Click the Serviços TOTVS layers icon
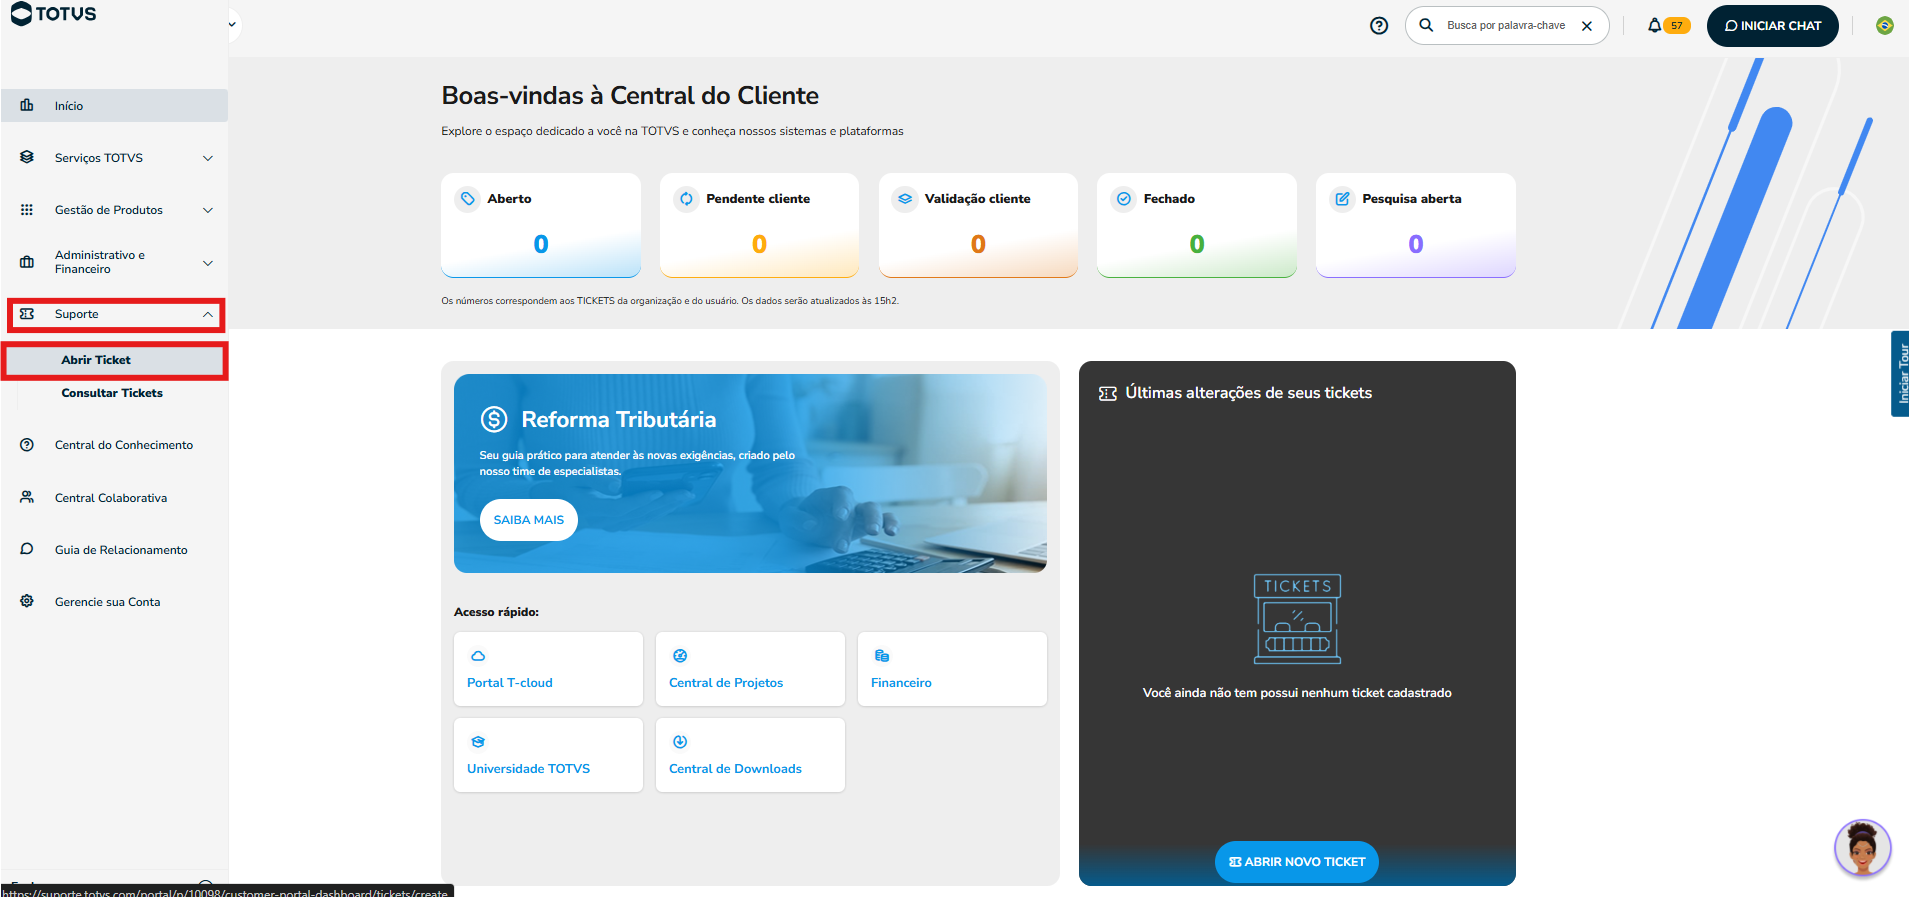1909x897 pixels. 27,157
